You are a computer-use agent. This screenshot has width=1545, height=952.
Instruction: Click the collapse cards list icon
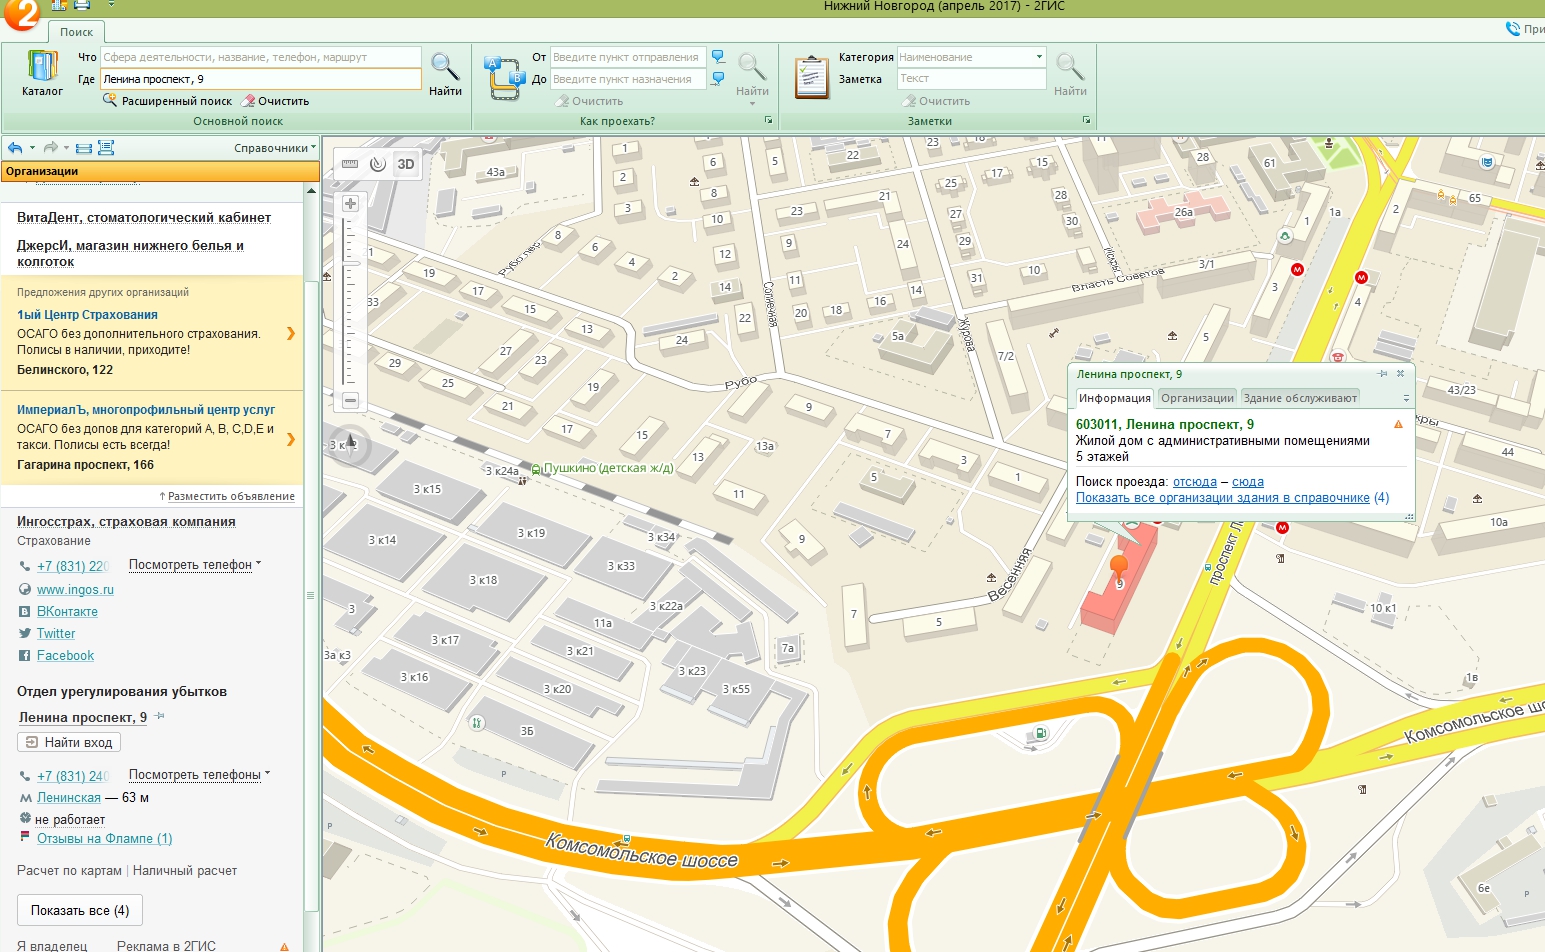[84, 148]
